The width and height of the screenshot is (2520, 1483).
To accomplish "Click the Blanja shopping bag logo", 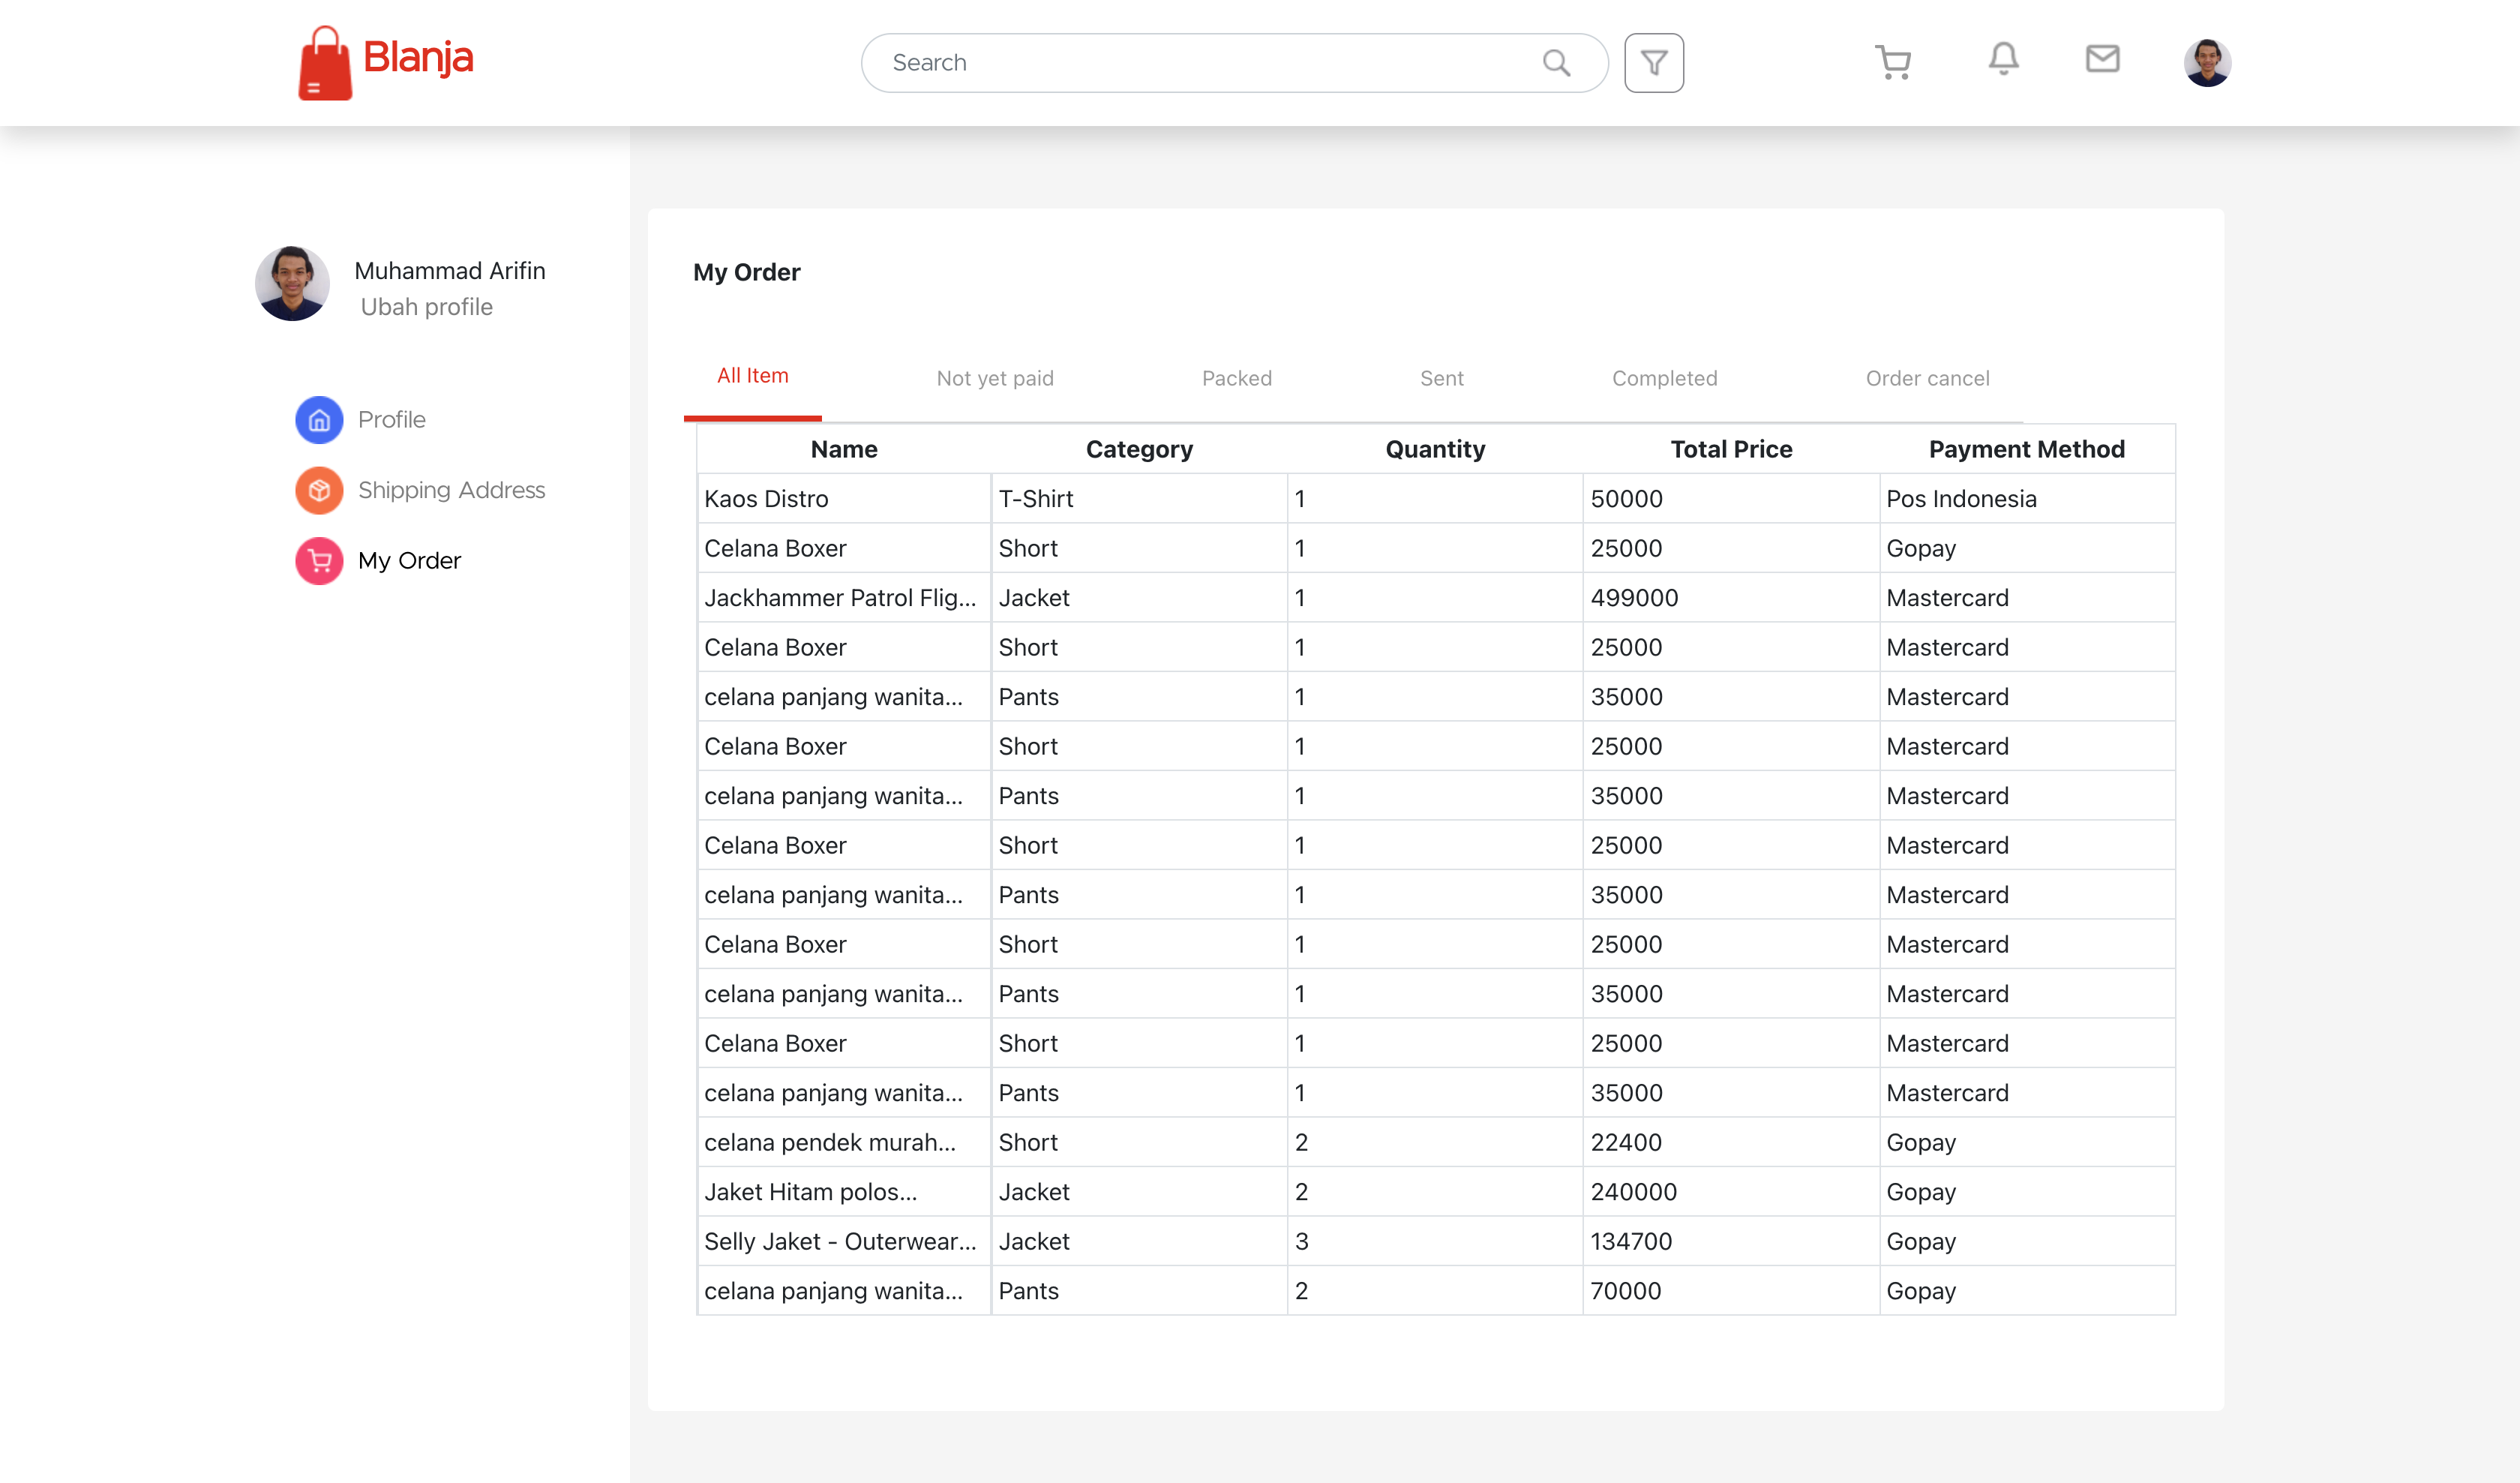I will coord(325,63).
